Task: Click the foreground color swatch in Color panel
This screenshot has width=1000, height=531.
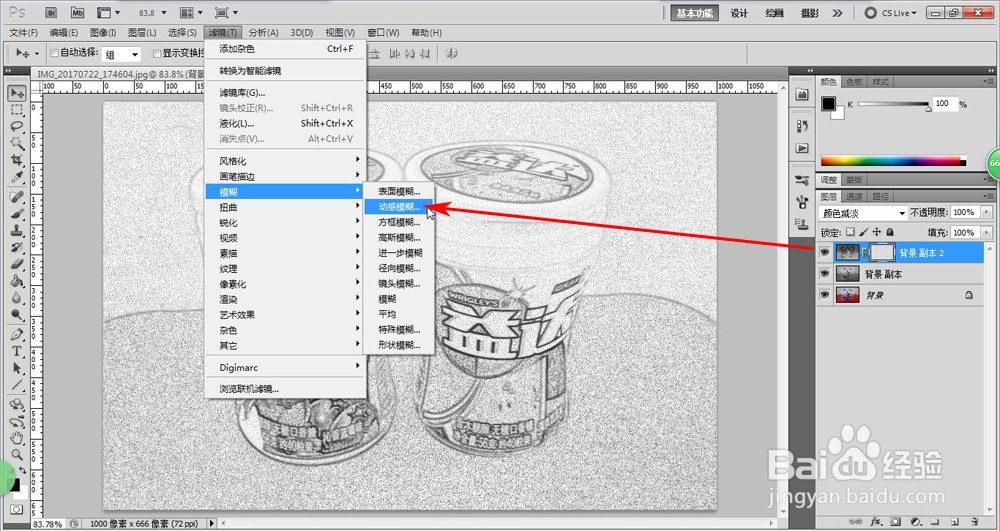Action: 828,103
